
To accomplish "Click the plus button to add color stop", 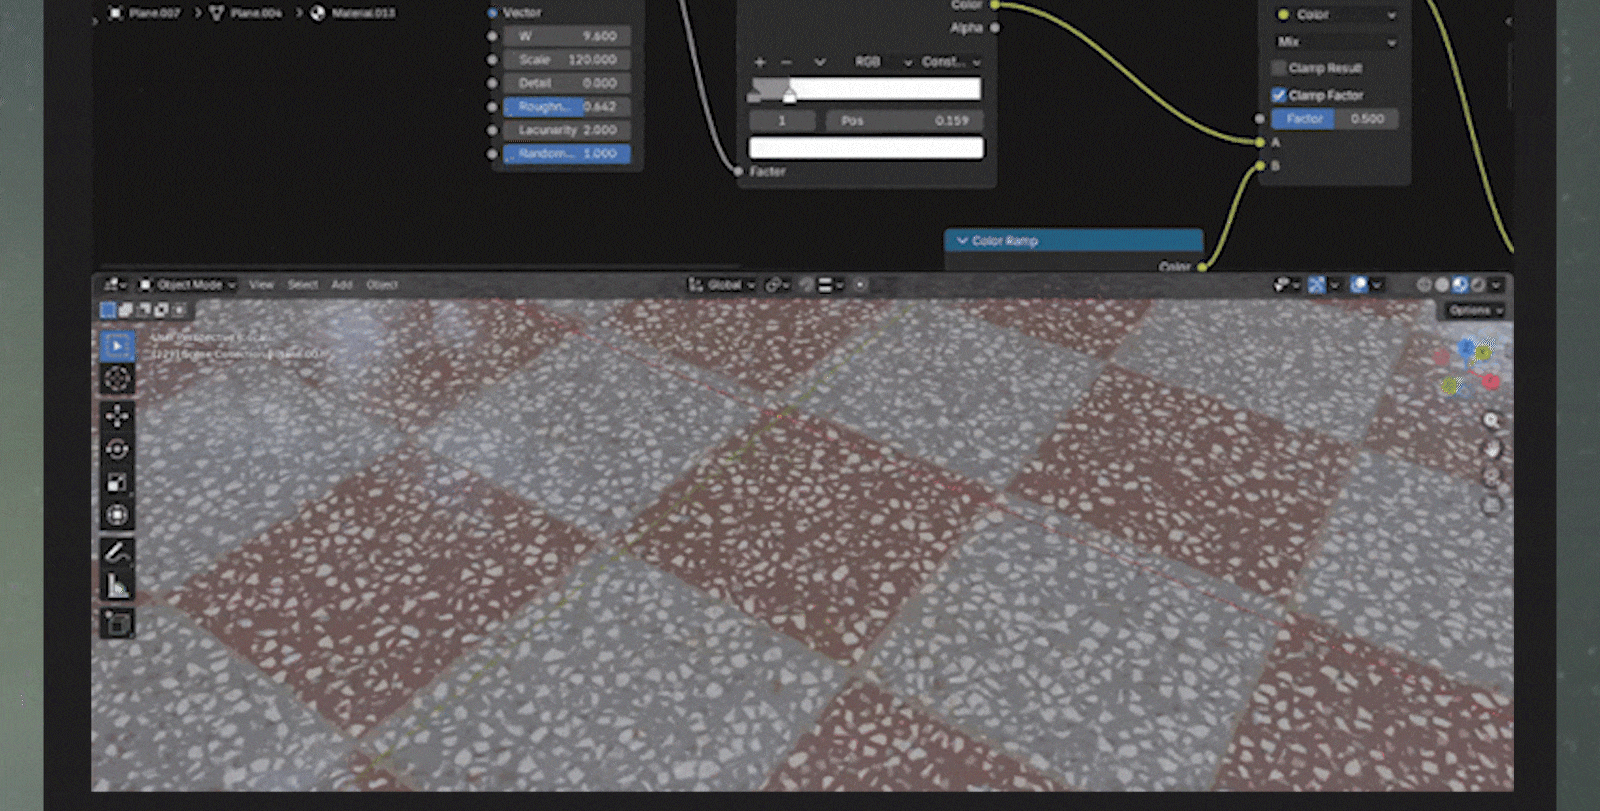I will (760, 62).
